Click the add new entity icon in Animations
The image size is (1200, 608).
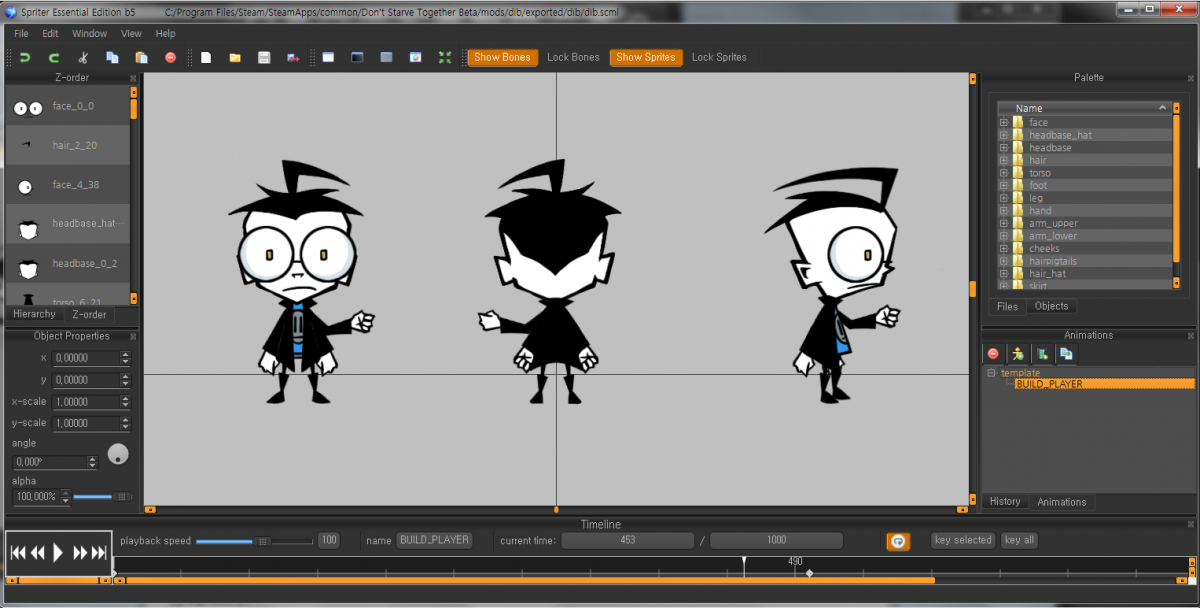pos(1018,354)
